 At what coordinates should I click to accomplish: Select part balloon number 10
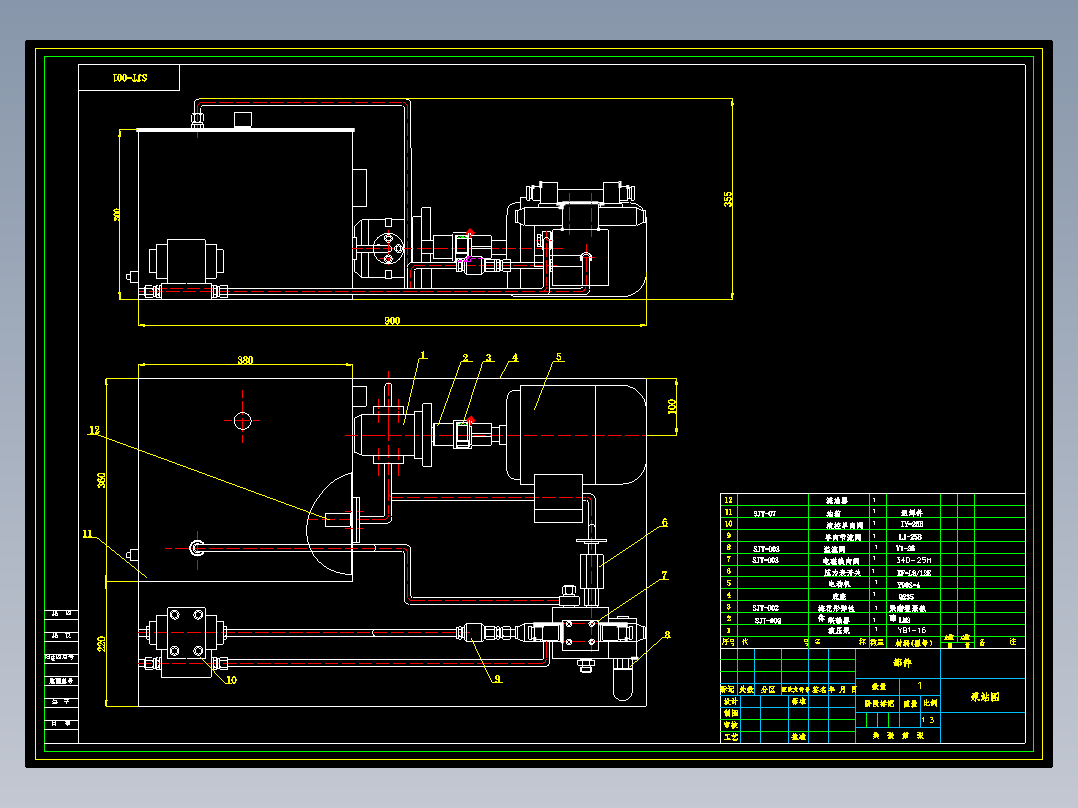231,679
